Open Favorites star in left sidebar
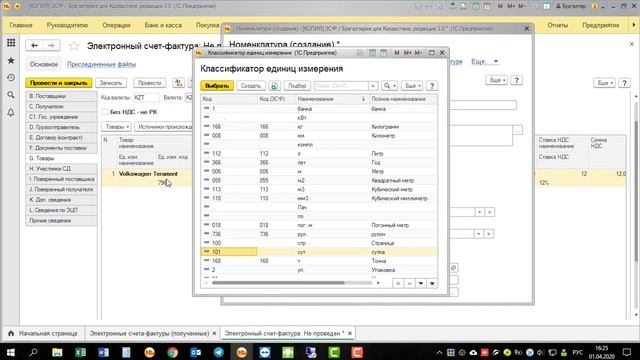Viewport: 640px width, 360px height. 11,60
